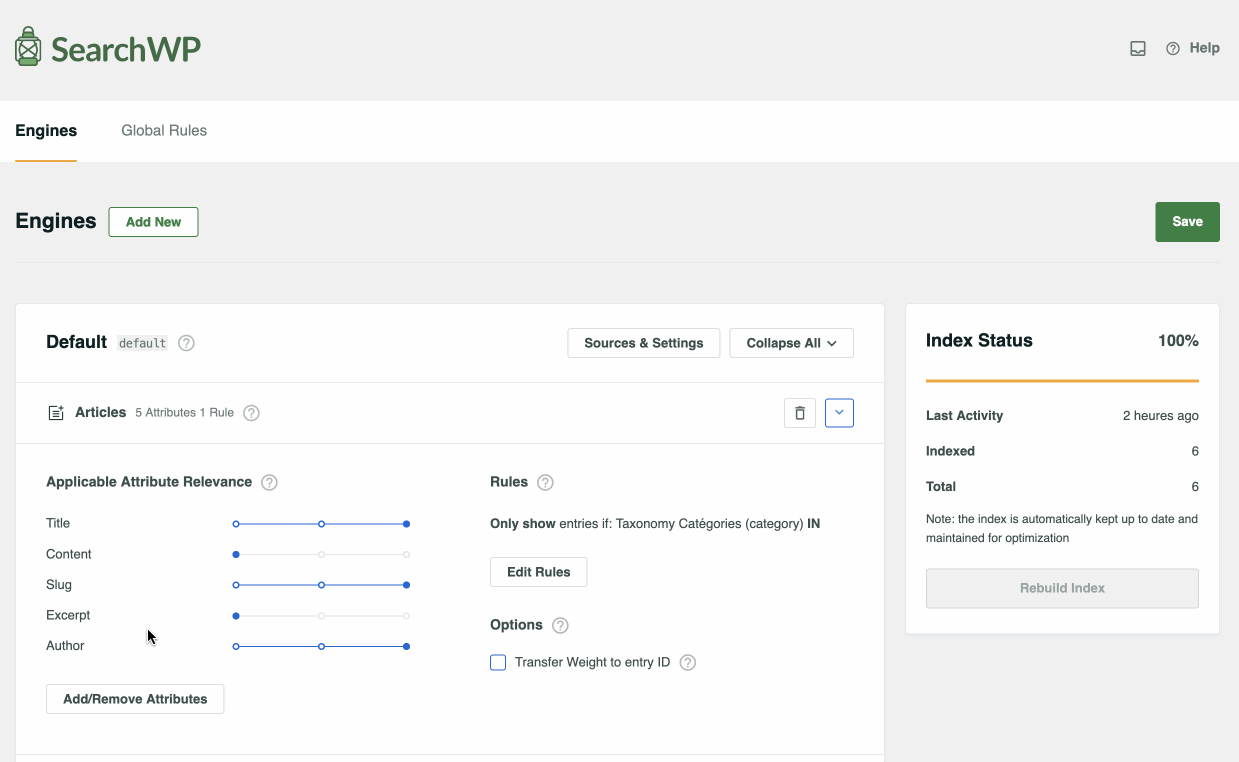
Task: Click the Help question mark icon
Action: (x=1173, y=48)
